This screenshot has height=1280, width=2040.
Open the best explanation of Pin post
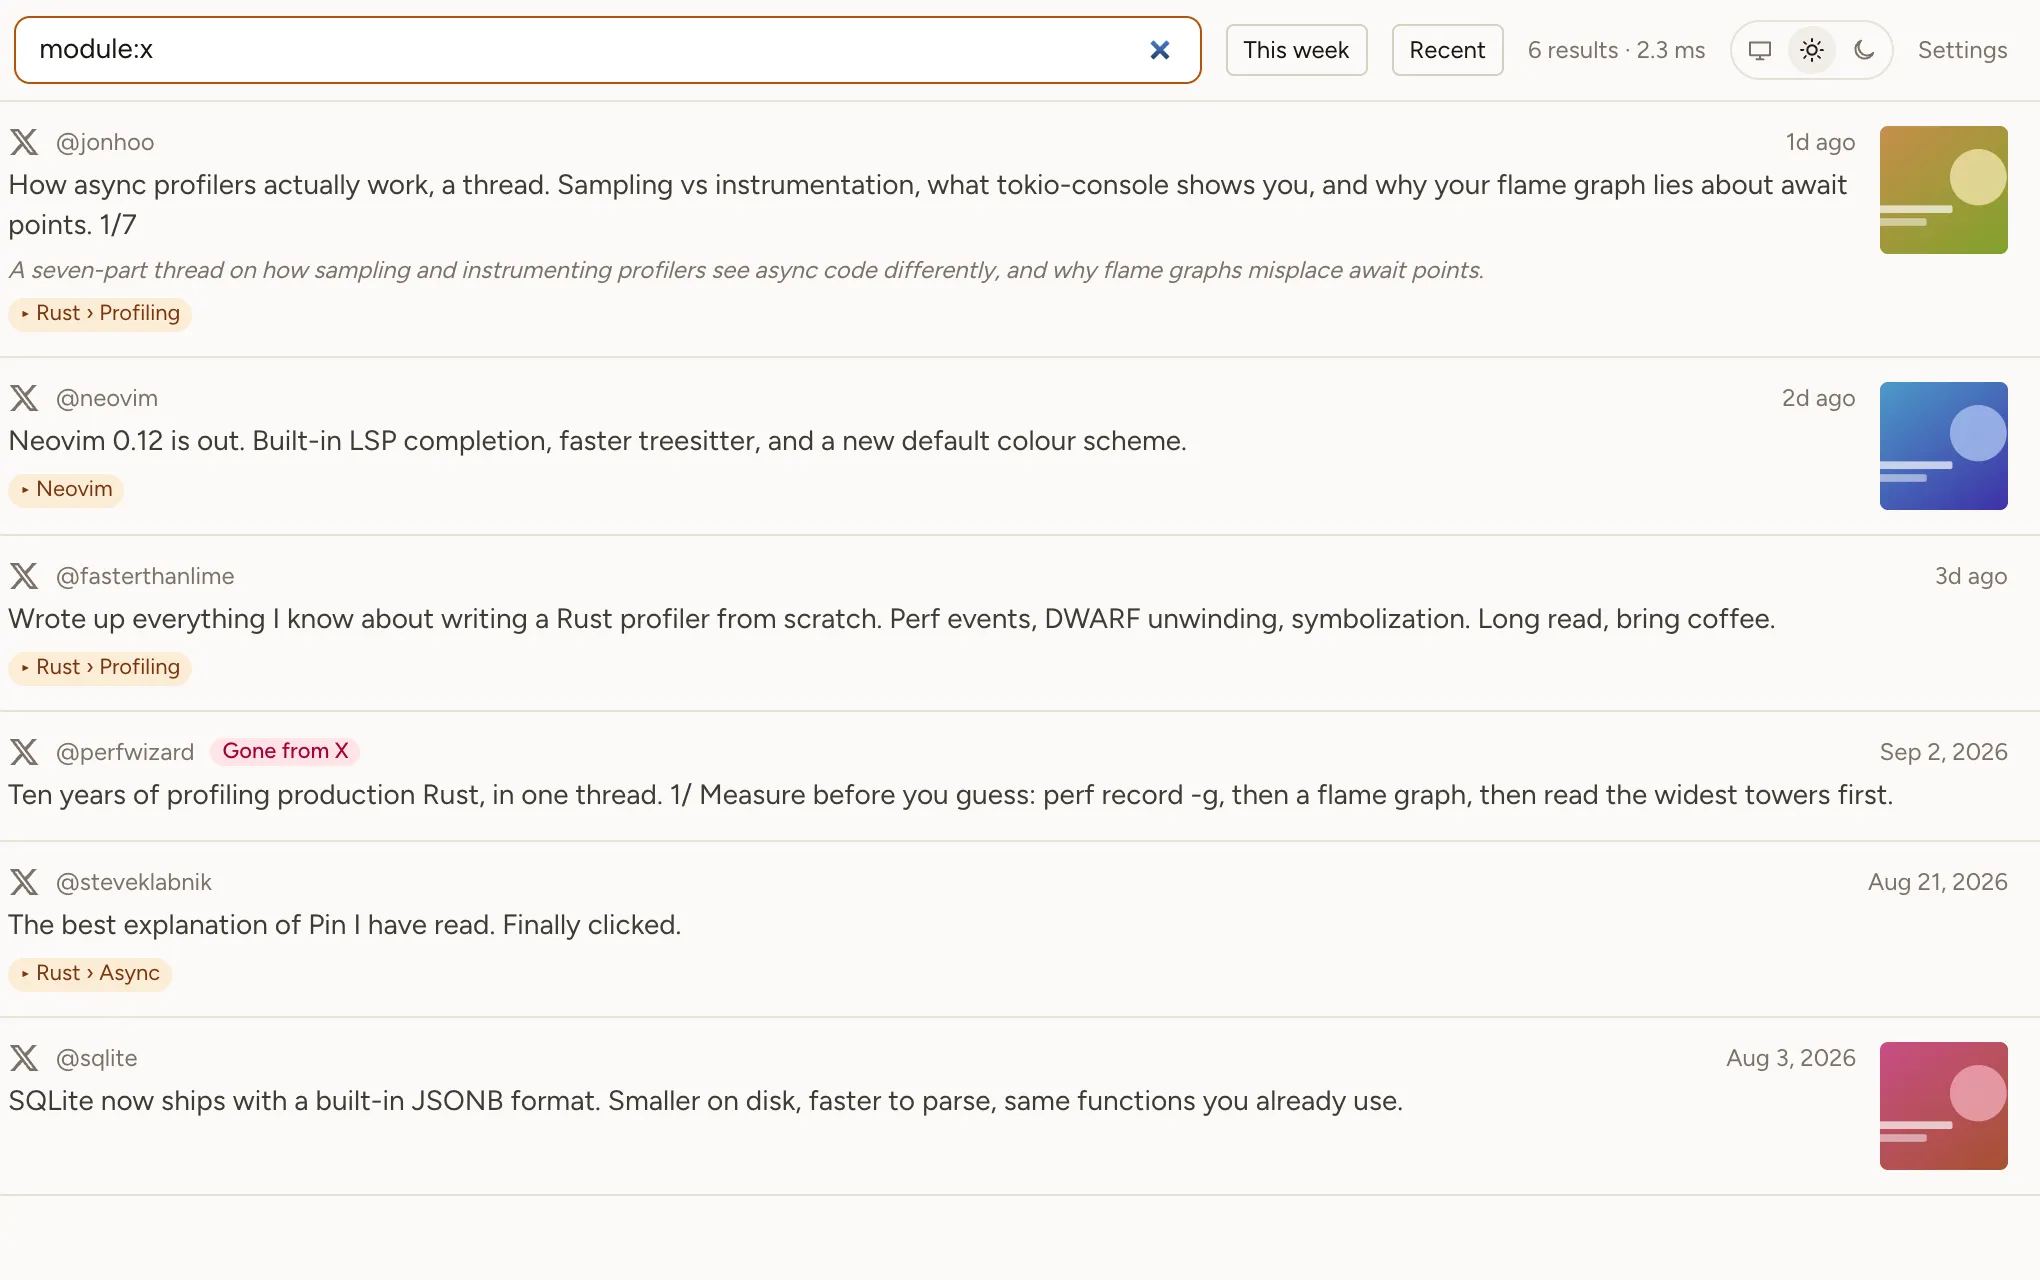(x=345, y=925)
